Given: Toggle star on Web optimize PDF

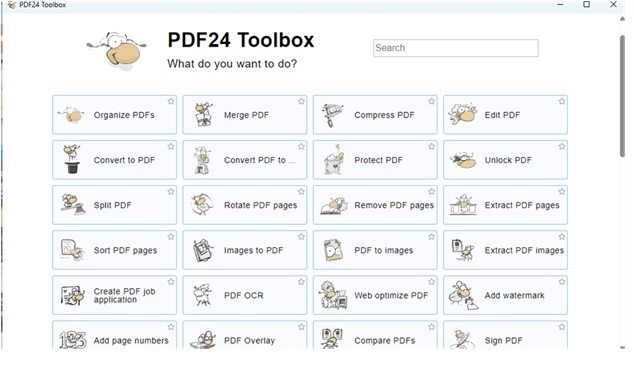Looking at the screenshot, I should [x=431, y=282].
